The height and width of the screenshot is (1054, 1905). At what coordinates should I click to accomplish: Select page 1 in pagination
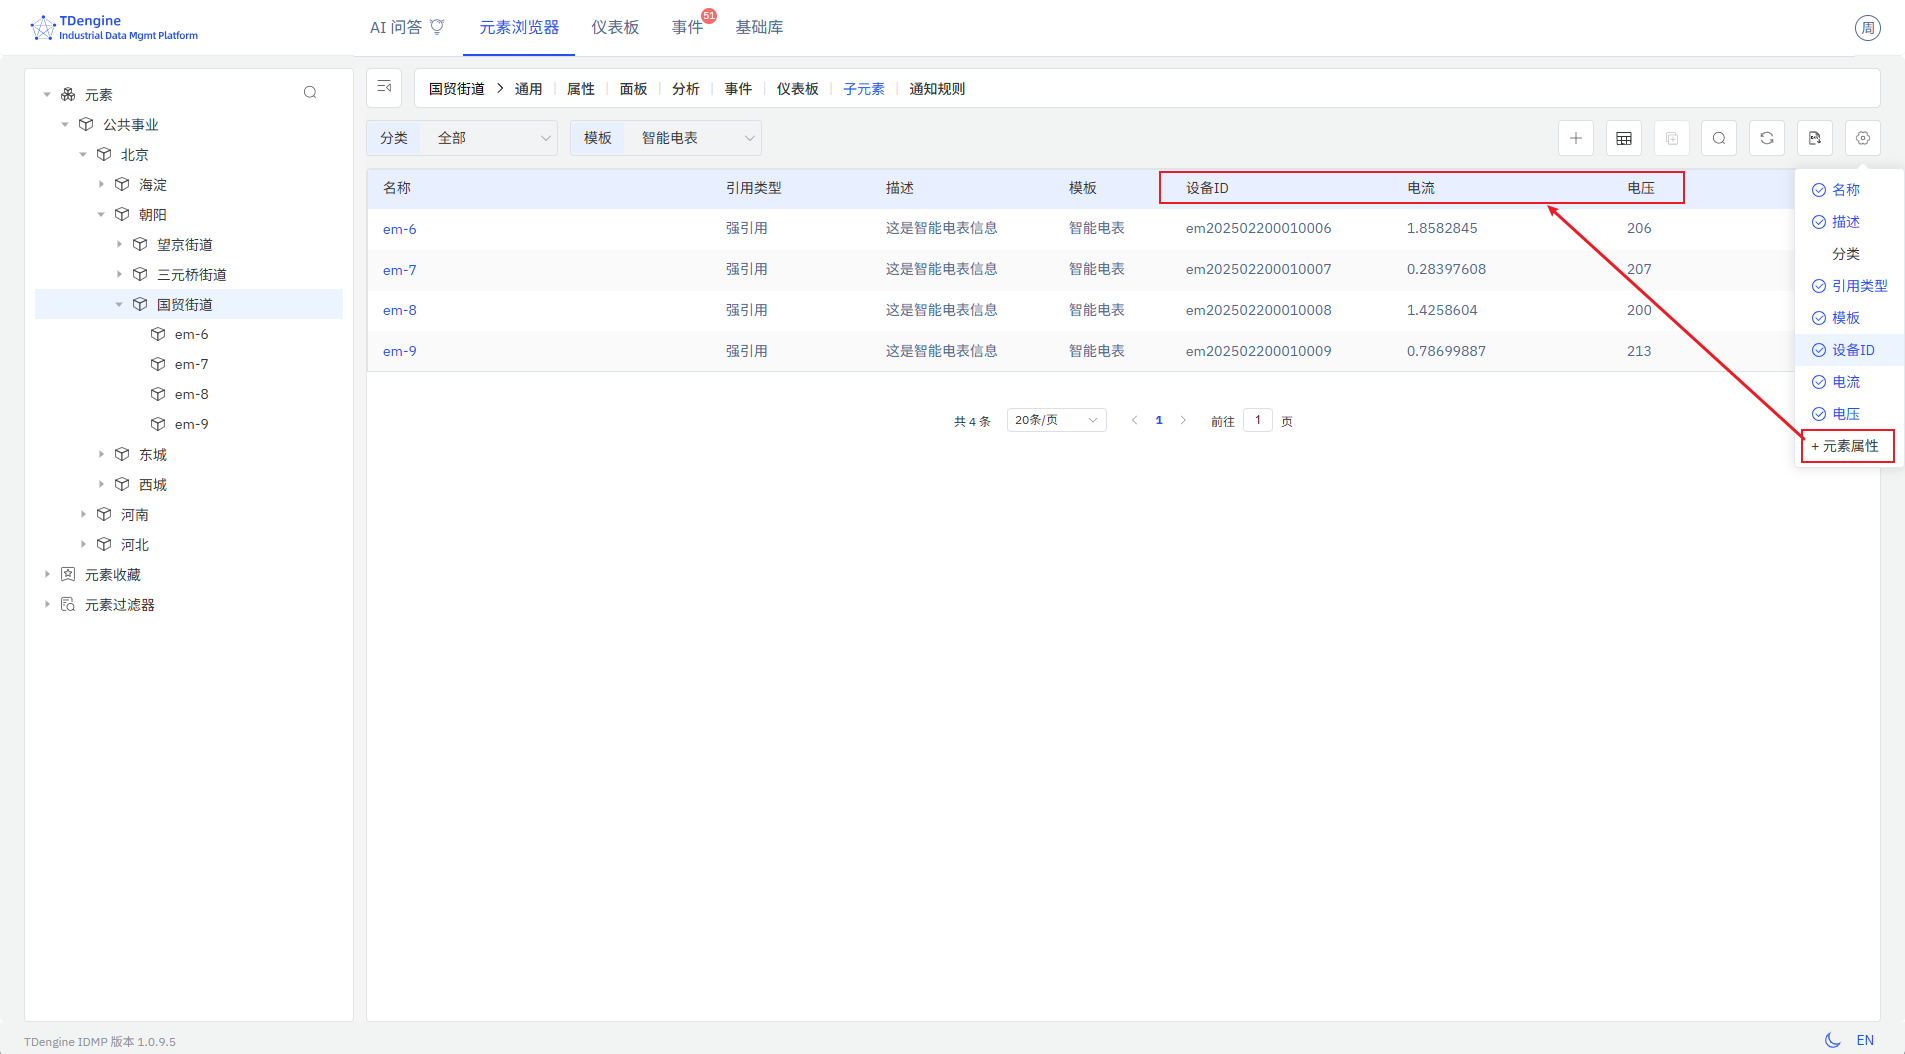[x=1159, y=420]
